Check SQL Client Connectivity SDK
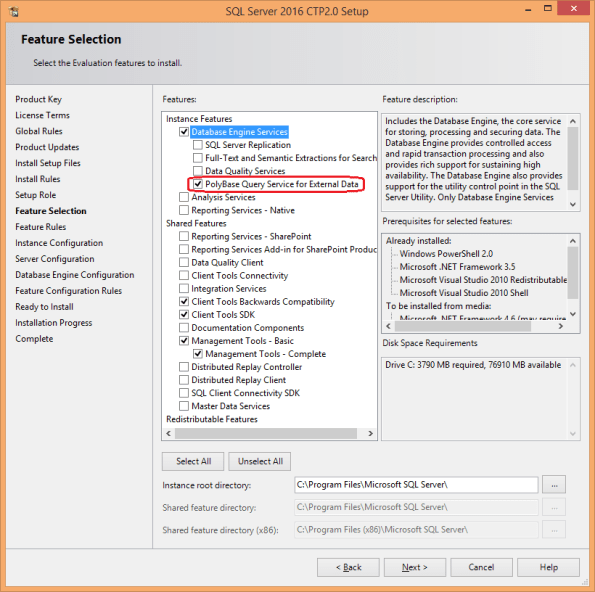 point(184,393)
